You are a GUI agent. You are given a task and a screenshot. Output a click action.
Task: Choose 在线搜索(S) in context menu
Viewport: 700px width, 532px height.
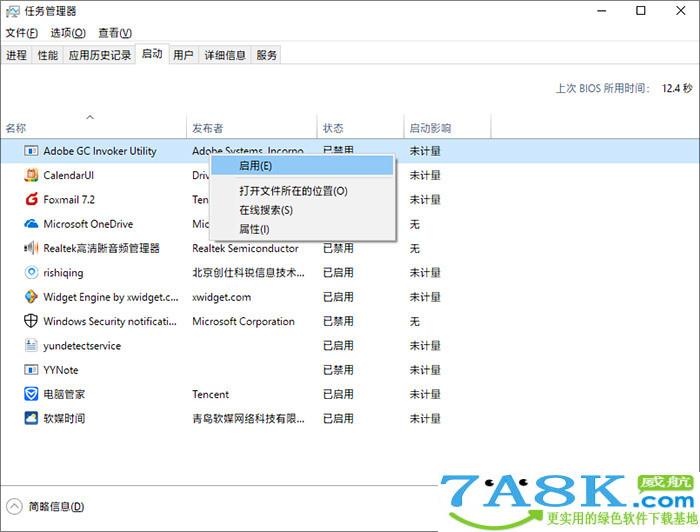tap(302, 210)
